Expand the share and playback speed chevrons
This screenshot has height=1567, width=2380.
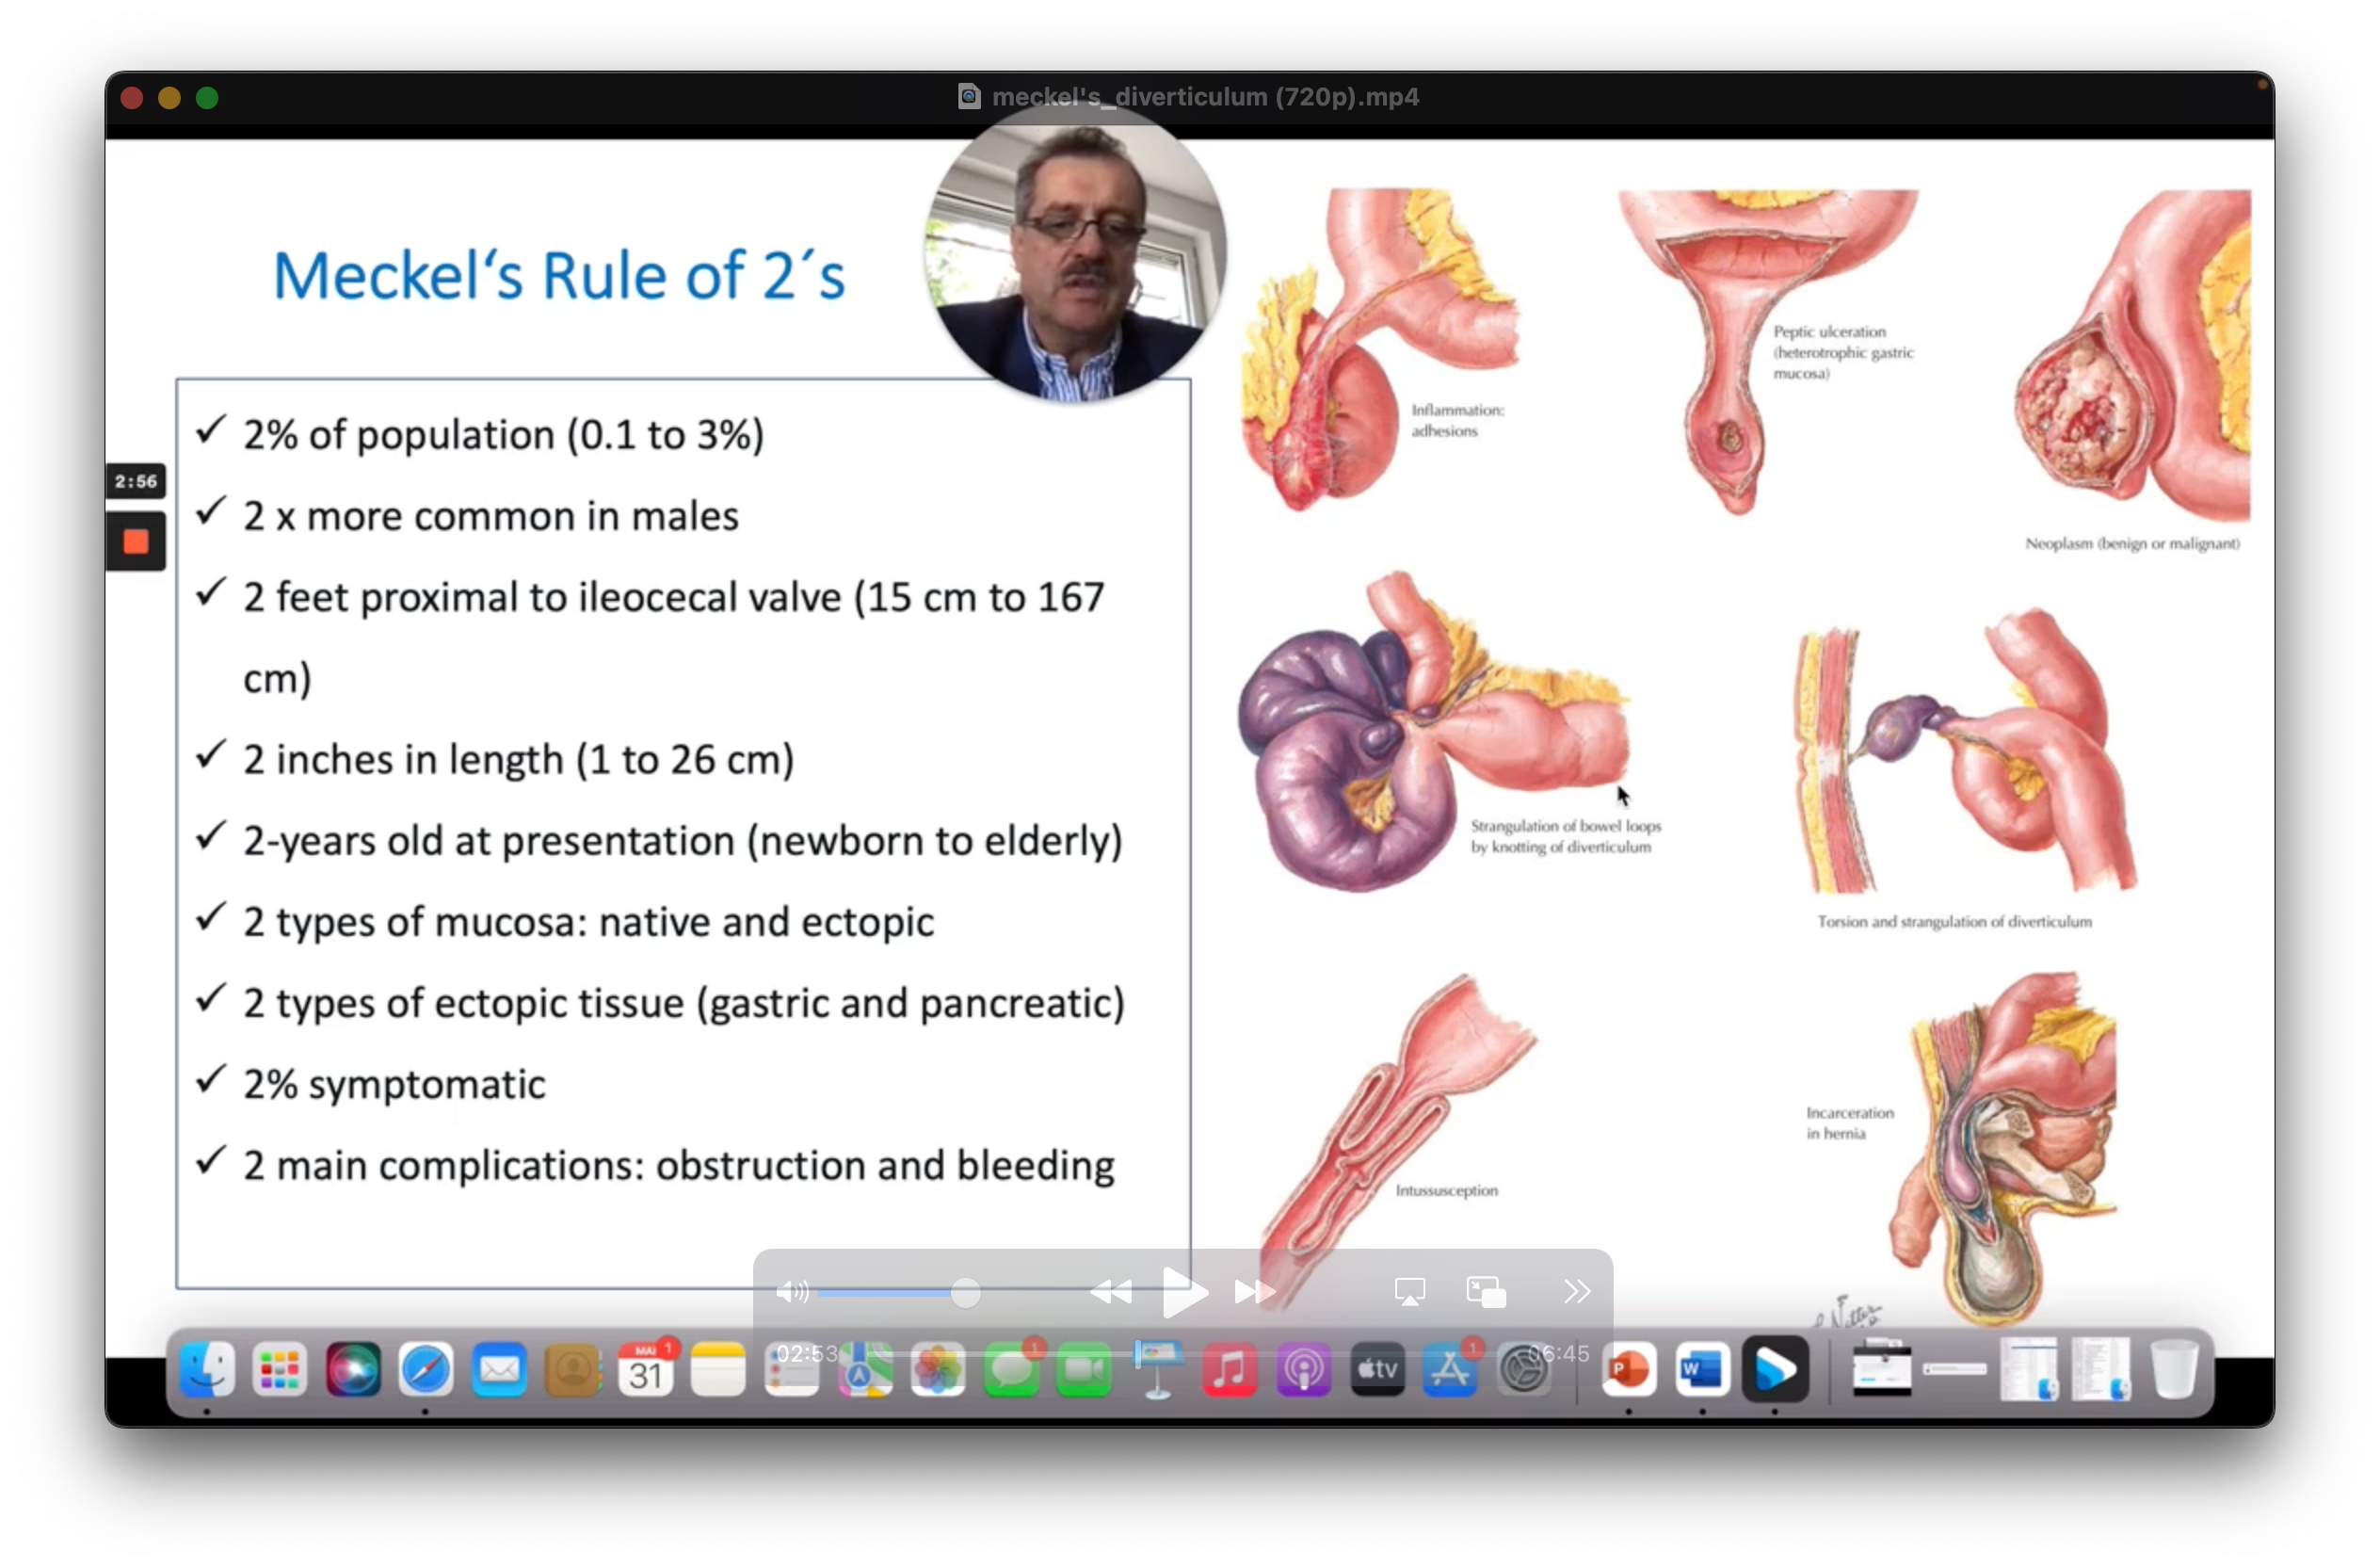(1576, 1292)
